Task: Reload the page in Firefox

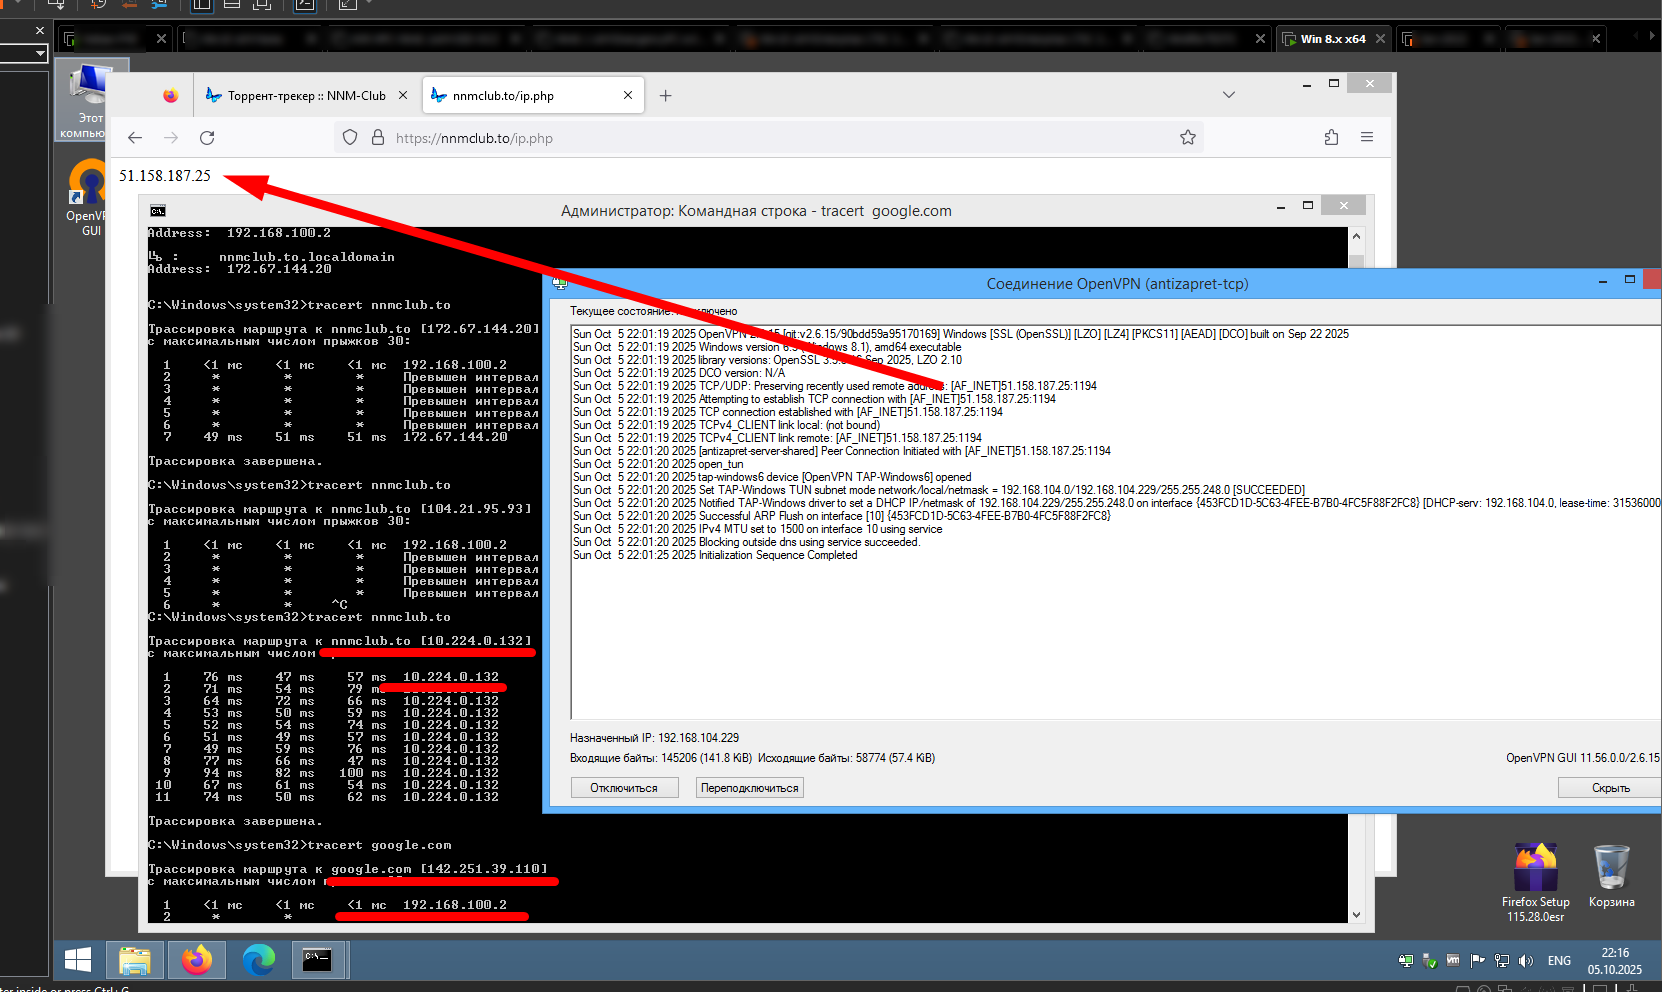Action: (207, 138)
